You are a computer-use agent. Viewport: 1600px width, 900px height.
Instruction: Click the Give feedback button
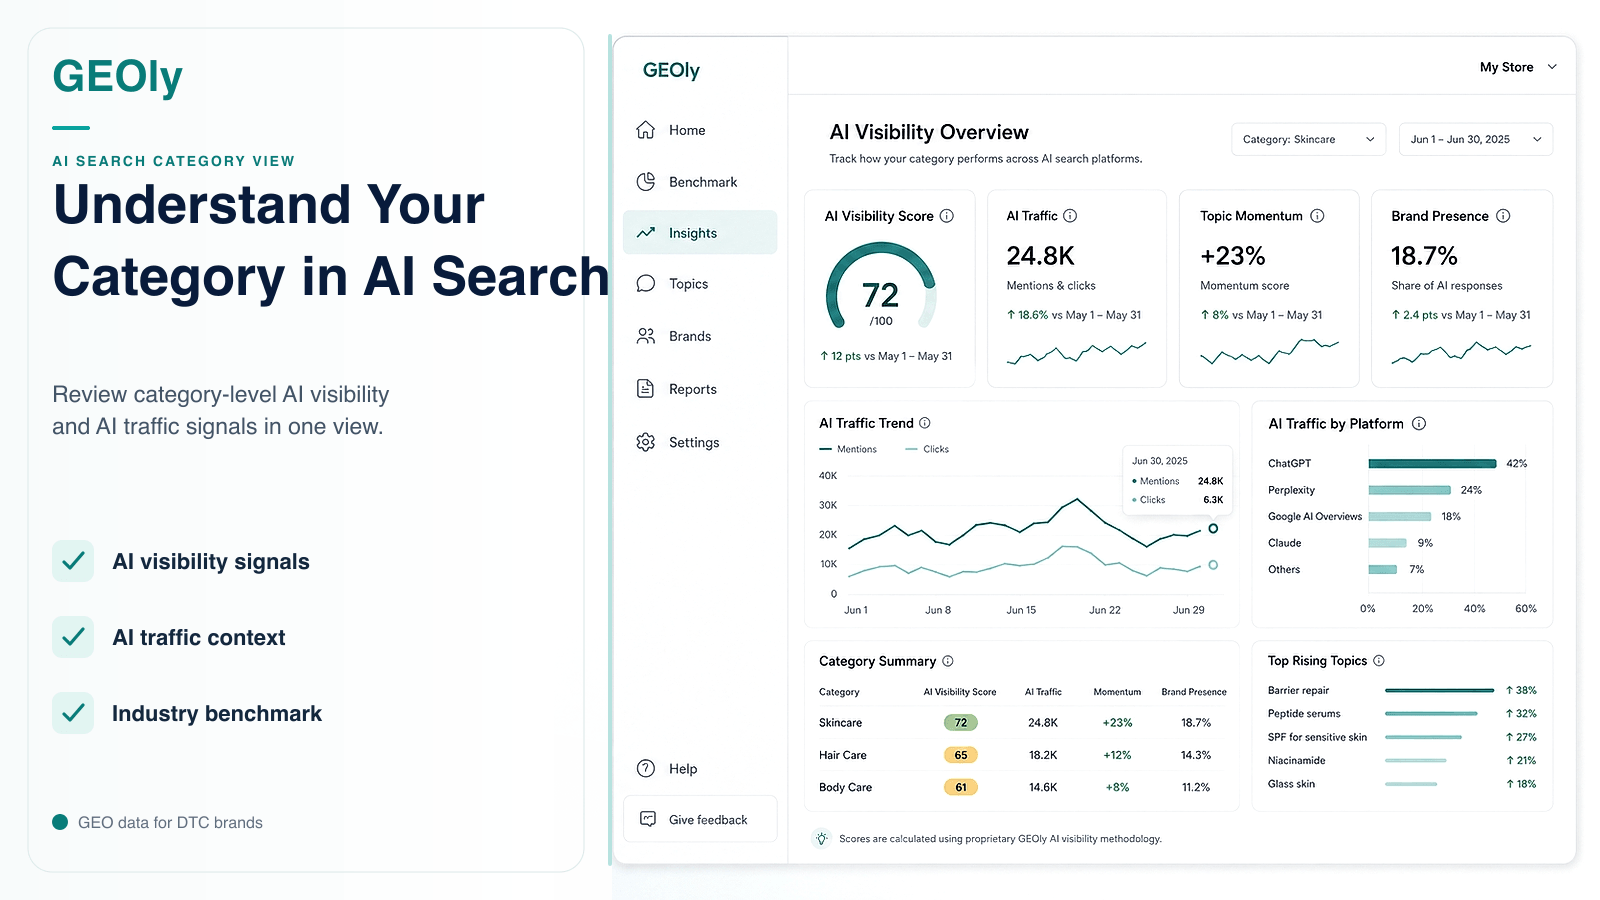click(x=700, y=819)
